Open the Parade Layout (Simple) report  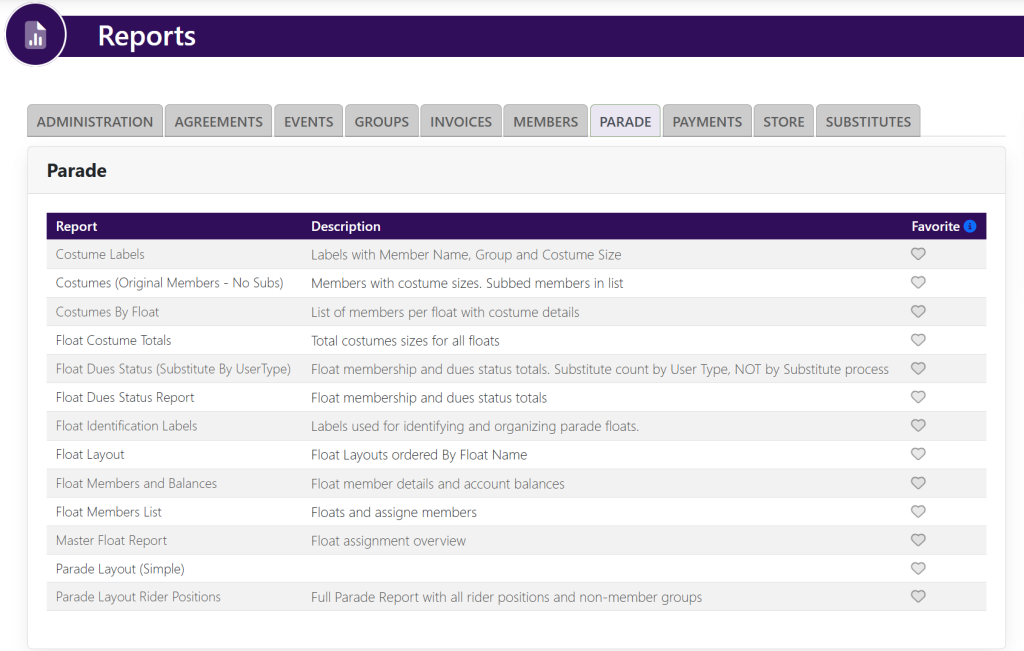pyautogui.click(x=120, y=569)
